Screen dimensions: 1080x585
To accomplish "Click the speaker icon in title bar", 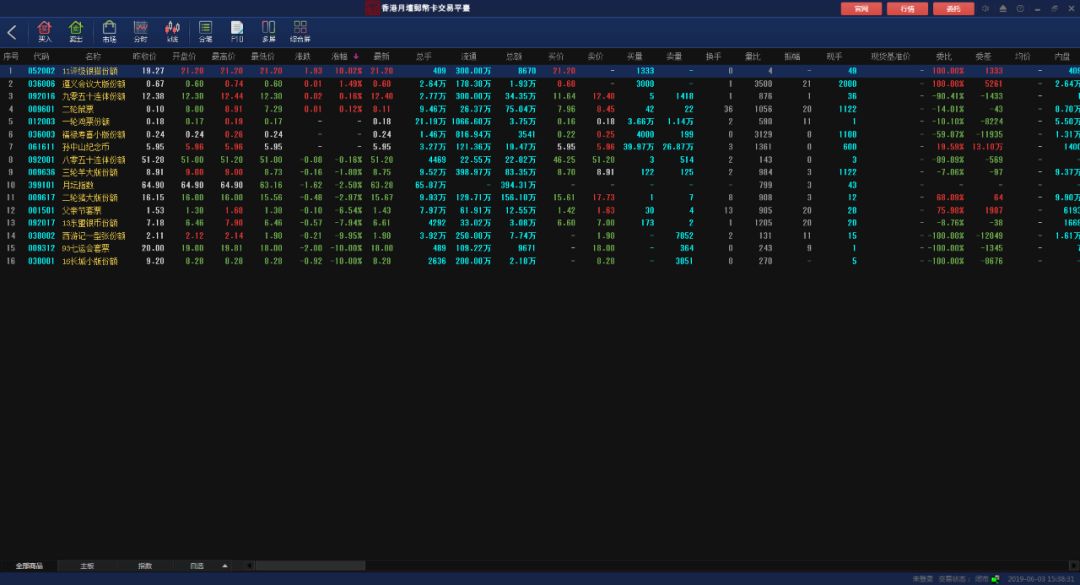I will [x=986, y=8].
